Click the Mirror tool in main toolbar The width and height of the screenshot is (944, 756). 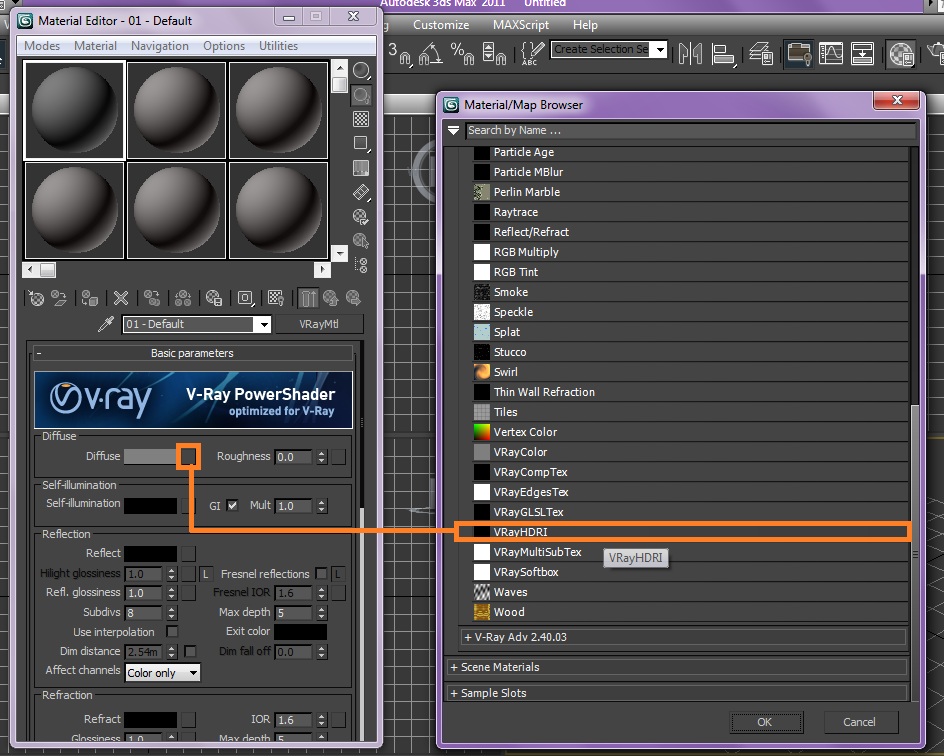click(x=690, y=54)
